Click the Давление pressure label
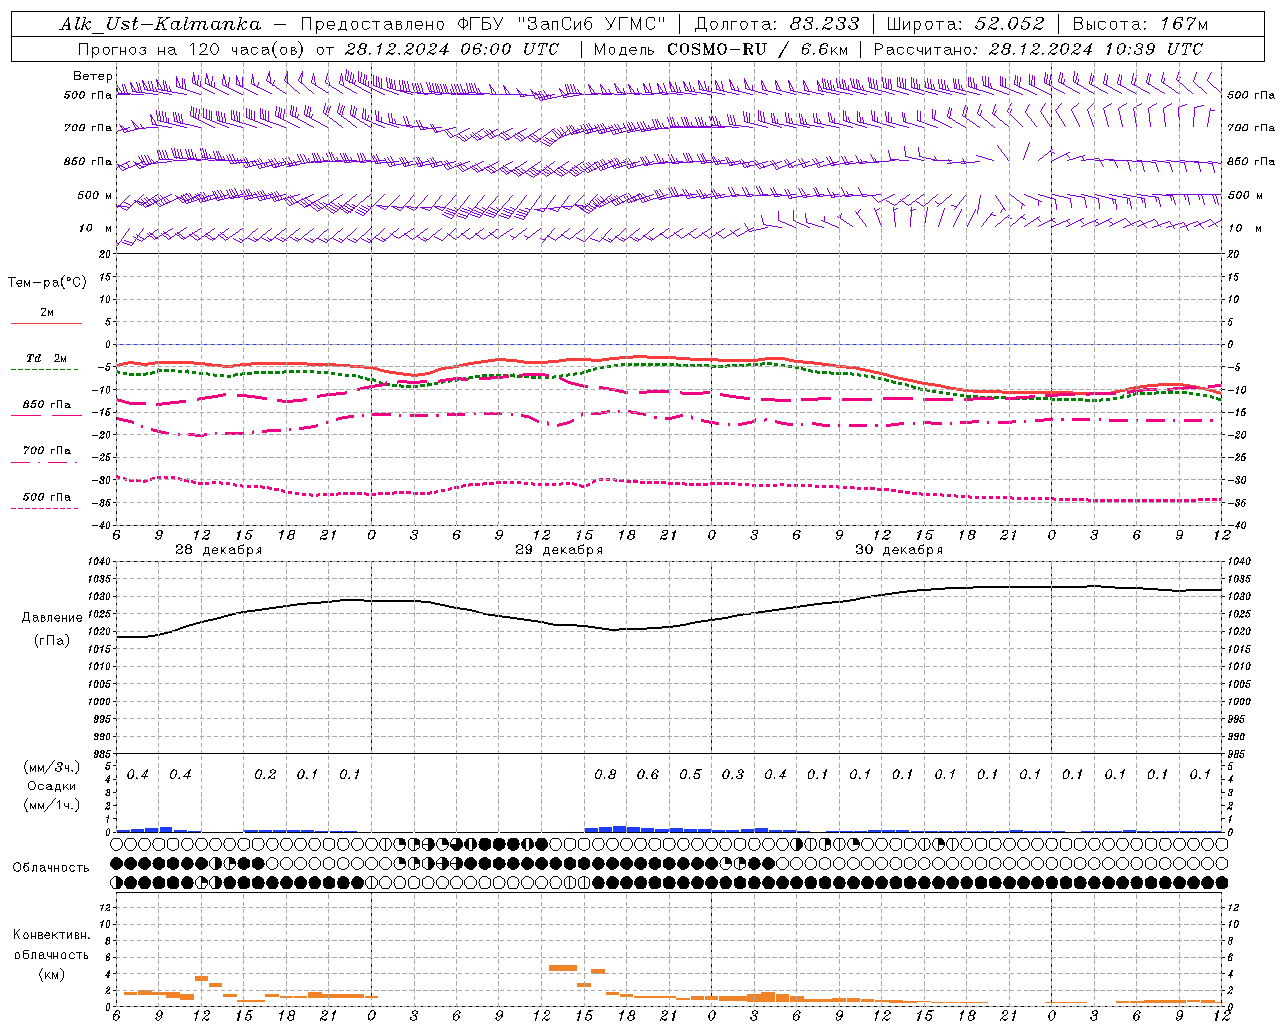This screenshot has height=1024, width=1280. pos(52,618)
